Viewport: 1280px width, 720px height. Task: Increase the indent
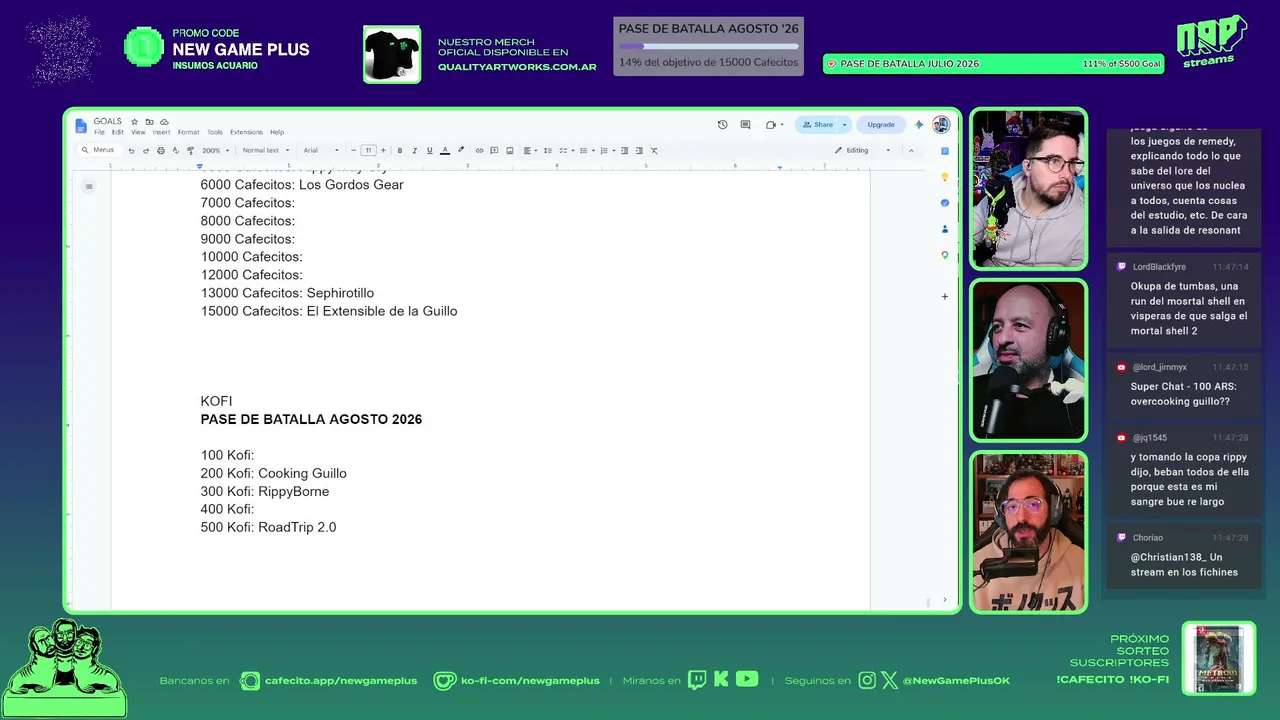pos(640,151)
